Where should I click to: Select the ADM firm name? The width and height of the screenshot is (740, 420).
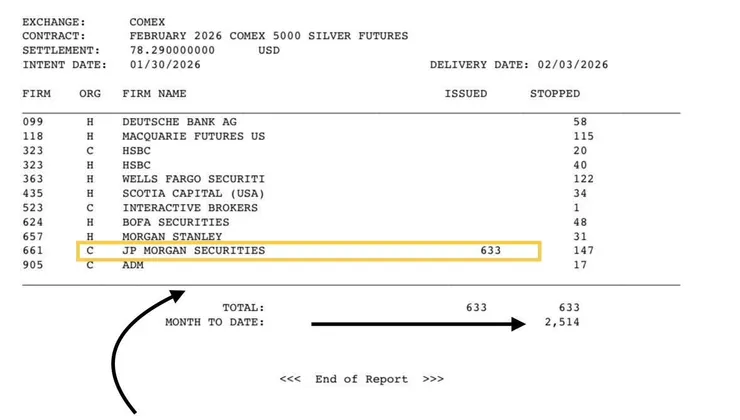(133, 265)
